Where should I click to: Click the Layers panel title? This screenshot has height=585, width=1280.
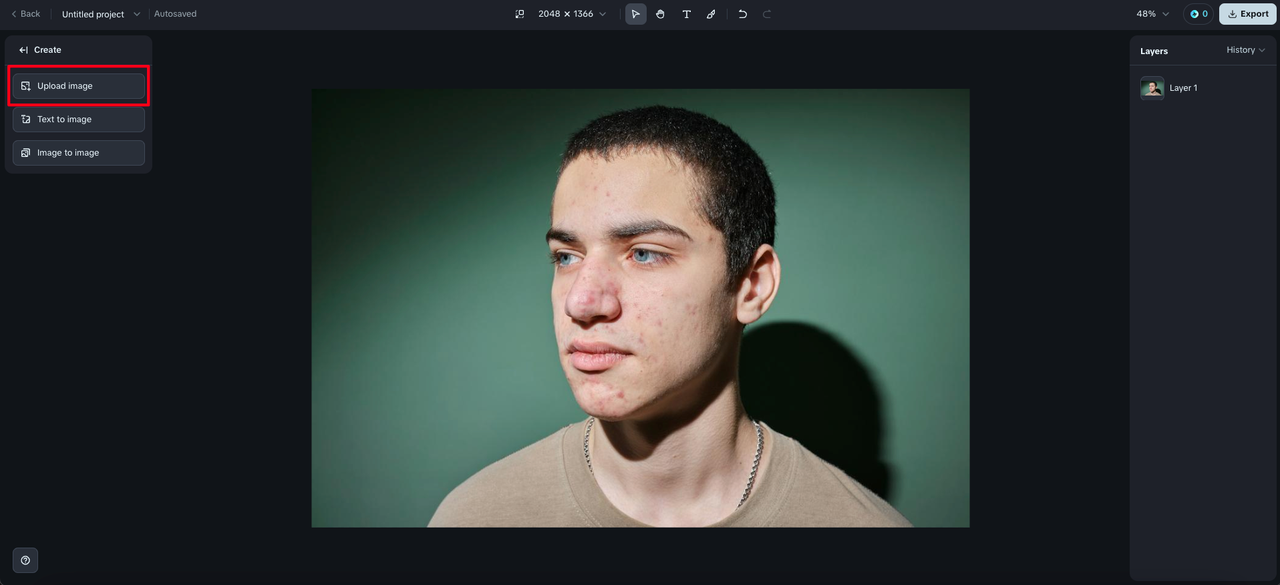pyautogui.click(x=1154, y=51)
